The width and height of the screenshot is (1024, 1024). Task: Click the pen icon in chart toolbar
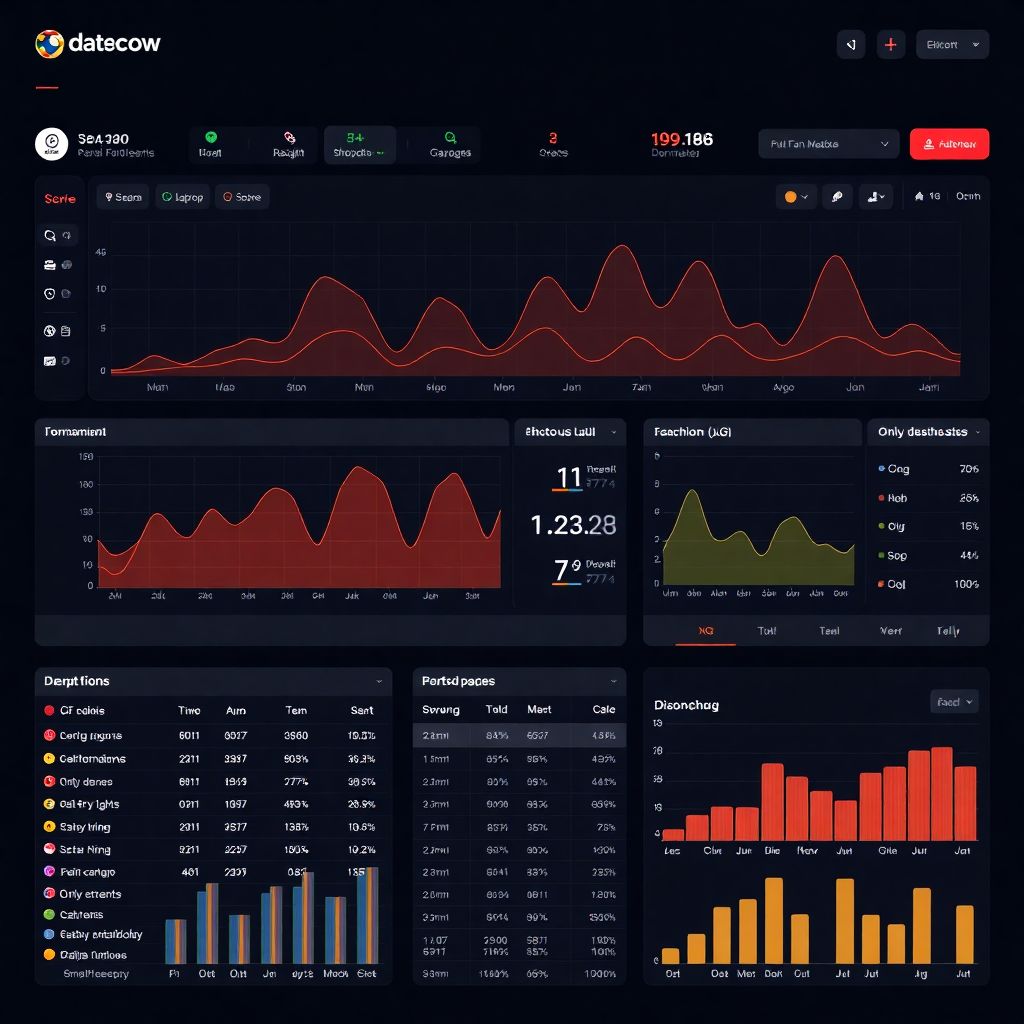pyautogui.click(x=837, y=197)
